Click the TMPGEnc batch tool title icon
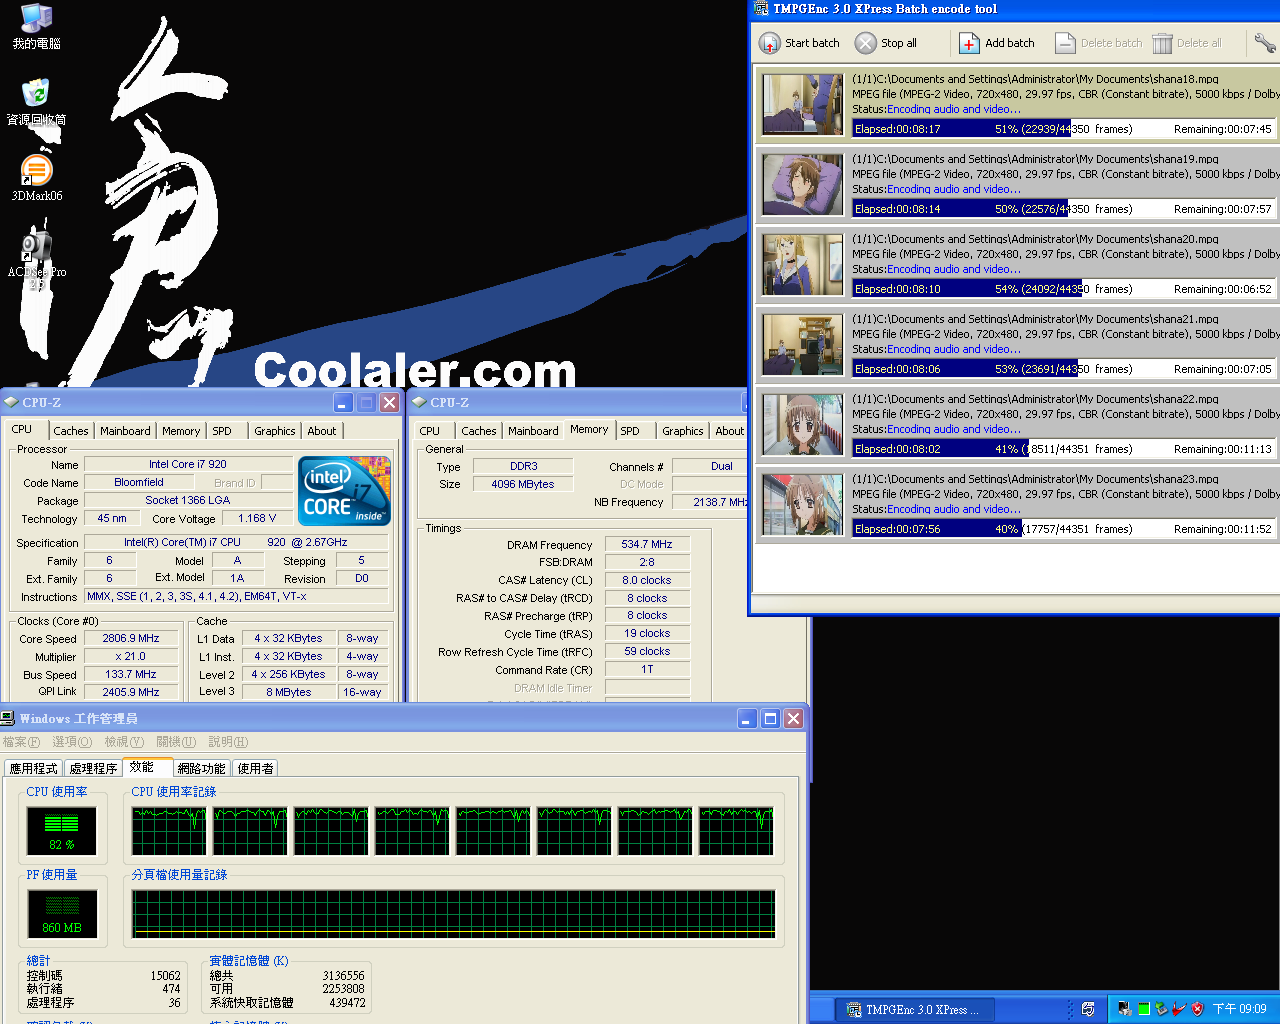This screenshot has width=1280, height=1024. 762,9
